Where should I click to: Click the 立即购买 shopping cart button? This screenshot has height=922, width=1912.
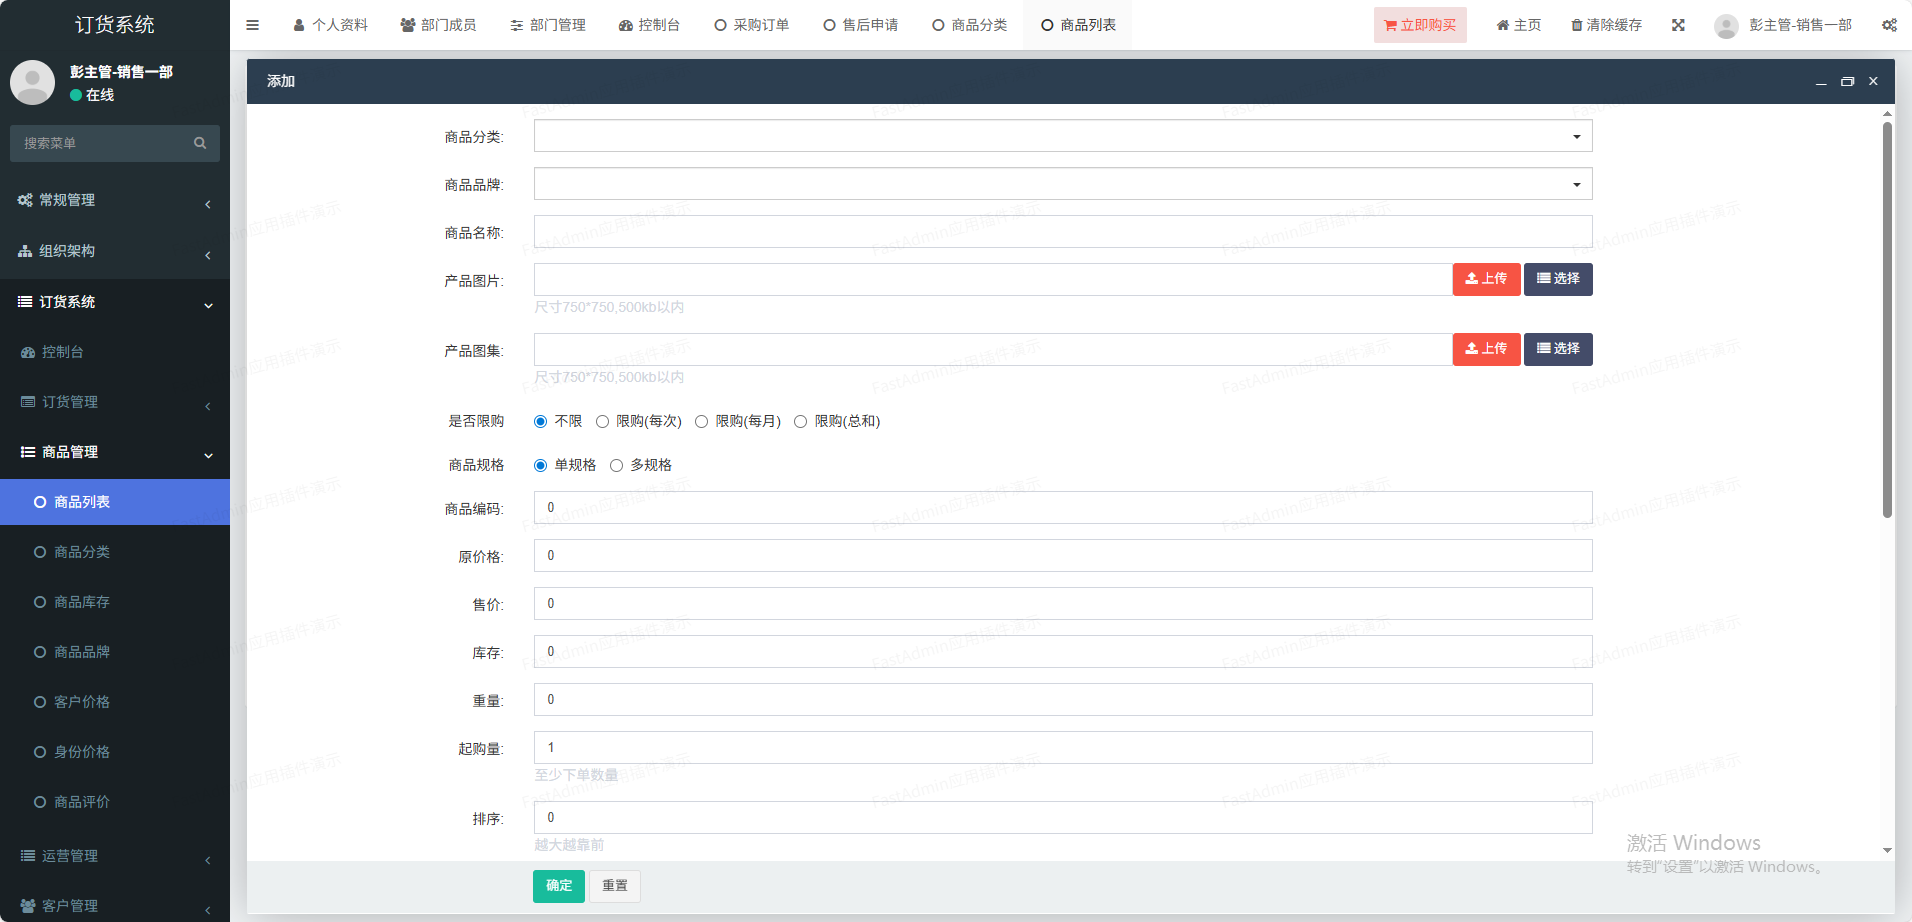1420,25
